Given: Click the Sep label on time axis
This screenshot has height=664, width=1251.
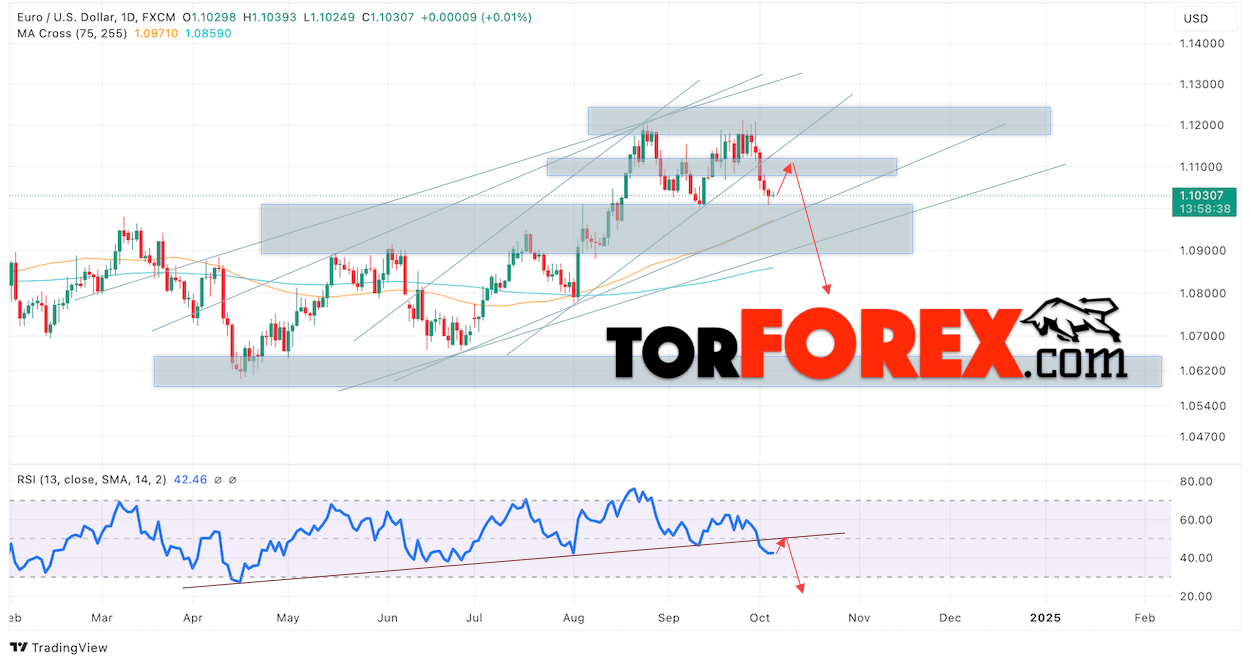Looking at the screenshot, I should [668, 618].
